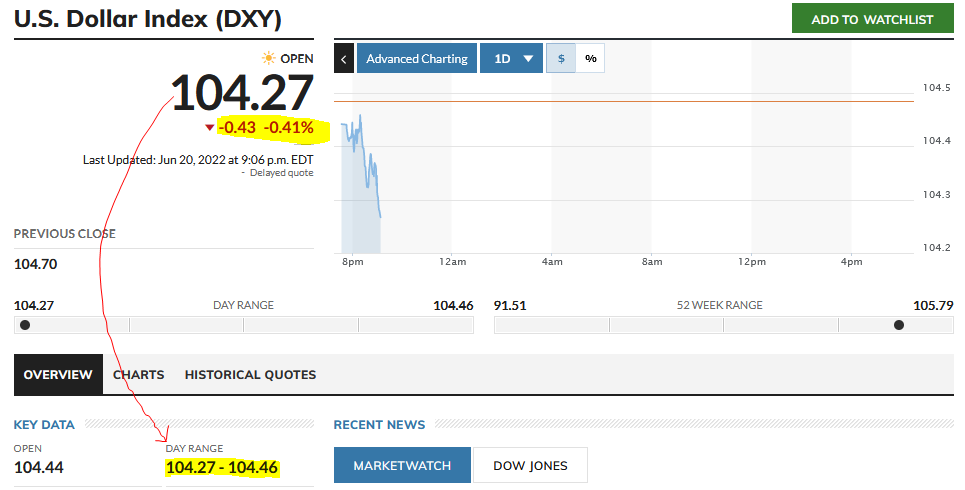
Task: Select the OVERVIEW tab
Action: 58,374
